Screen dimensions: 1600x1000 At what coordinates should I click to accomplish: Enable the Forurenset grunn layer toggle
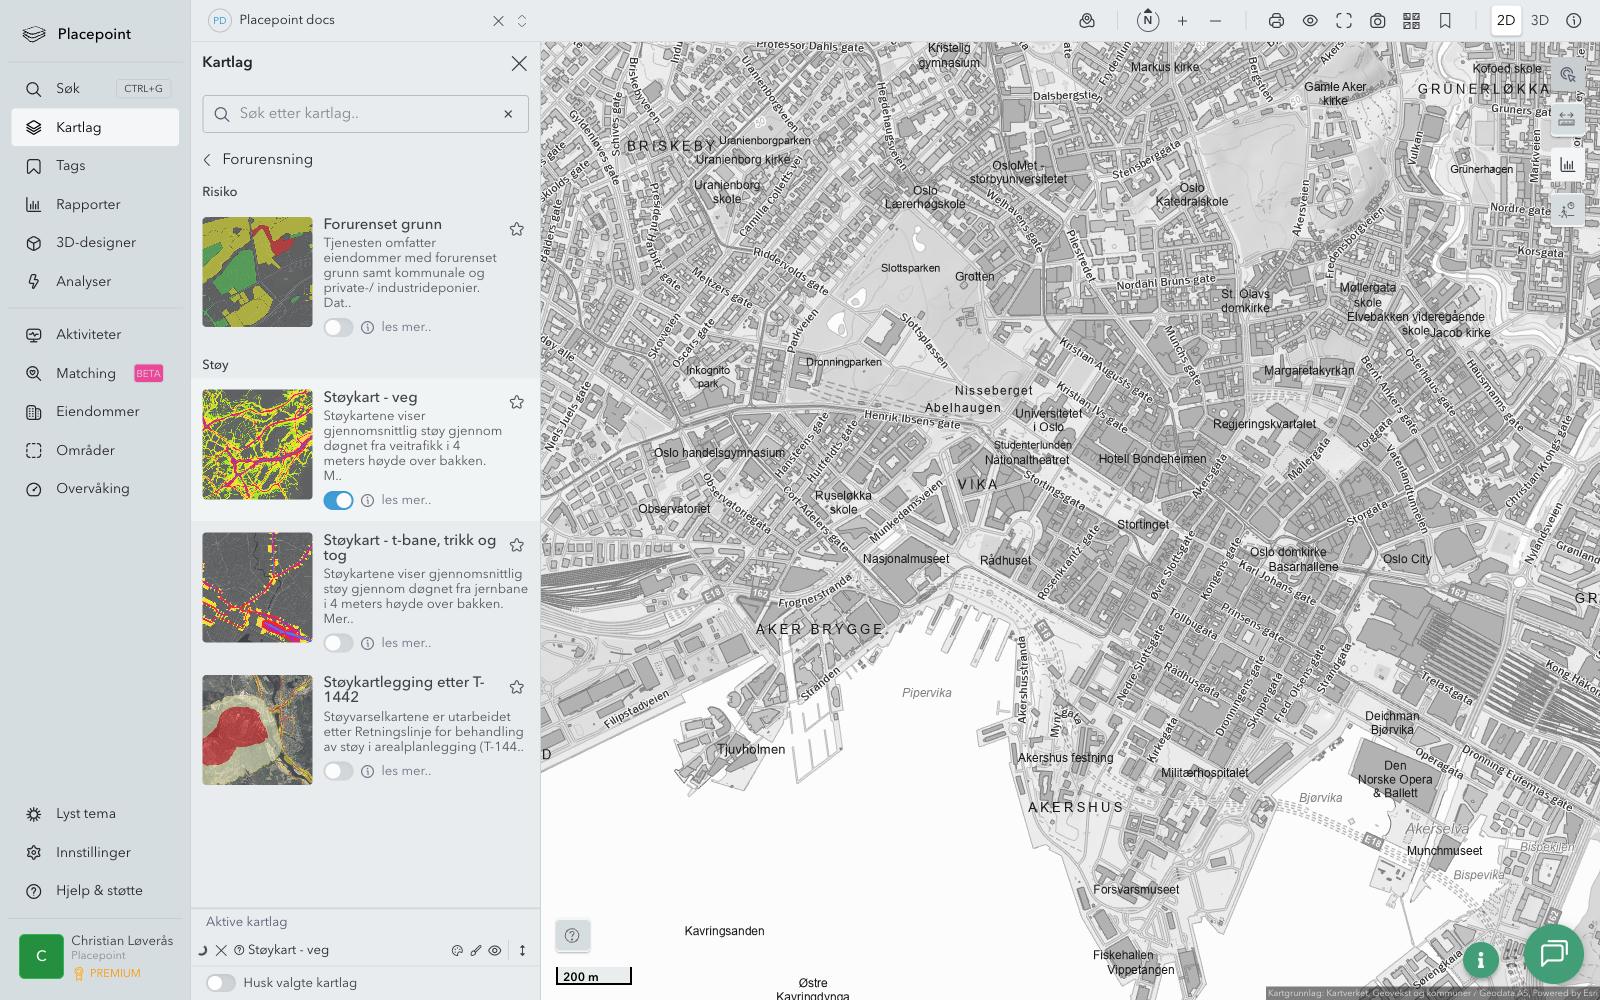[338, 327]
